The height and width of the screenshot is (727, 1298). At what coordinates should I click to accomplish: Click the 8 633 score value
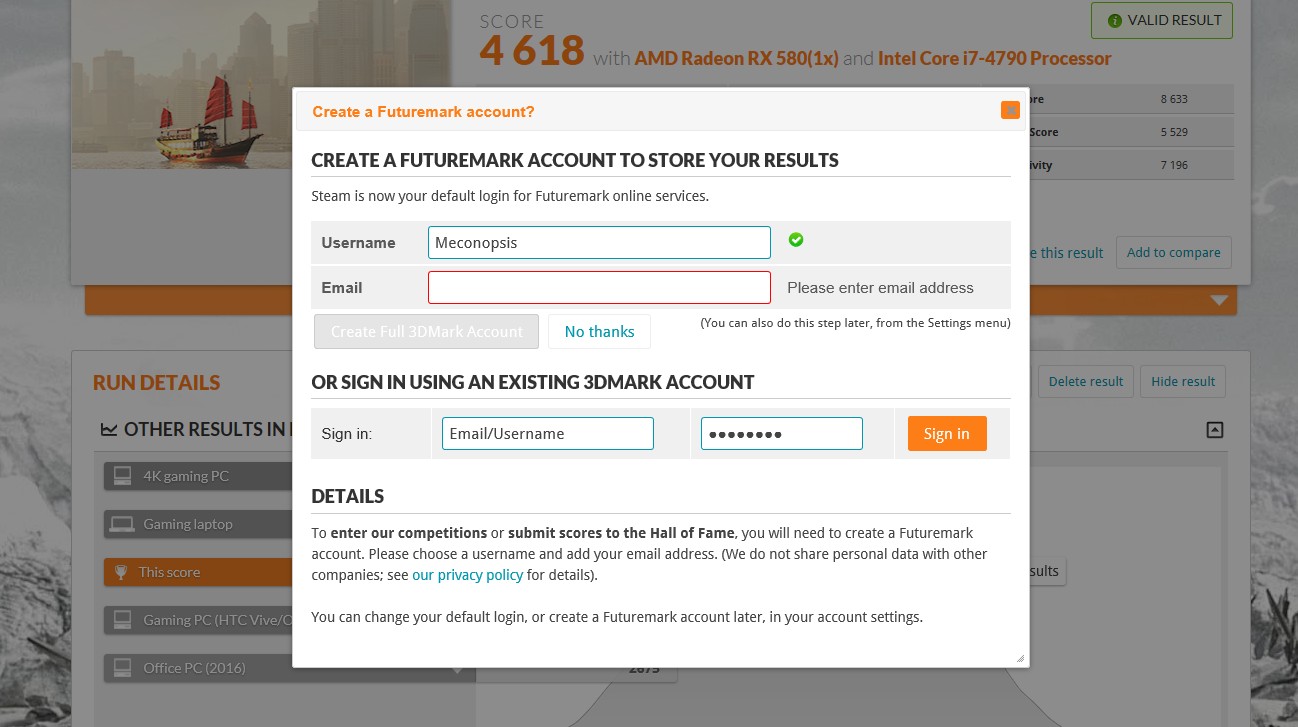1174,99
